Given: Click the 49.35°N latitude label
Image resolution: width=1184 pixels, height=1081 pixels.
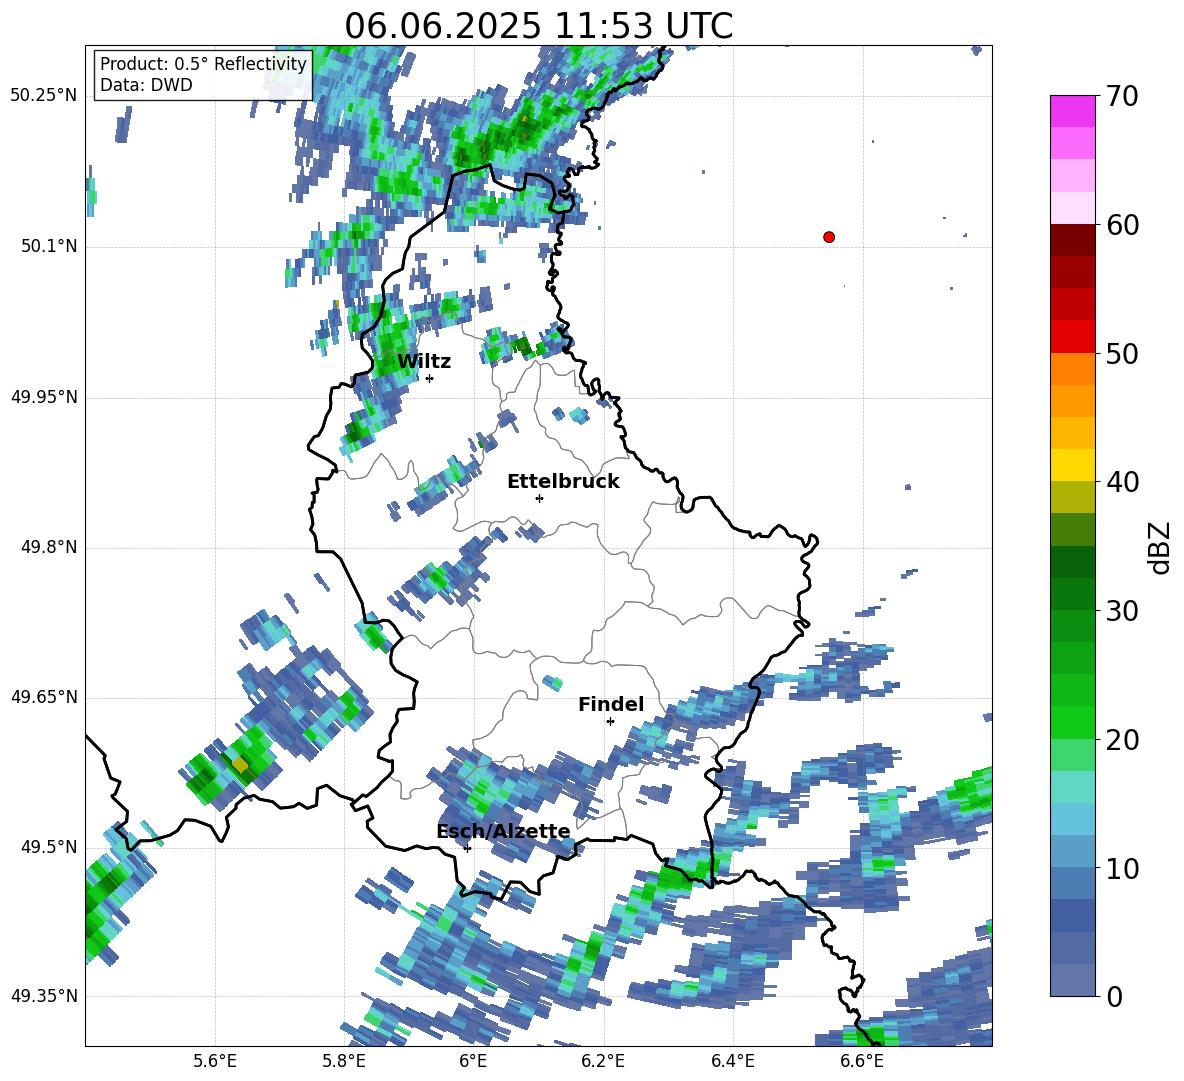Looking at the screenshot, I should [44, 996].
